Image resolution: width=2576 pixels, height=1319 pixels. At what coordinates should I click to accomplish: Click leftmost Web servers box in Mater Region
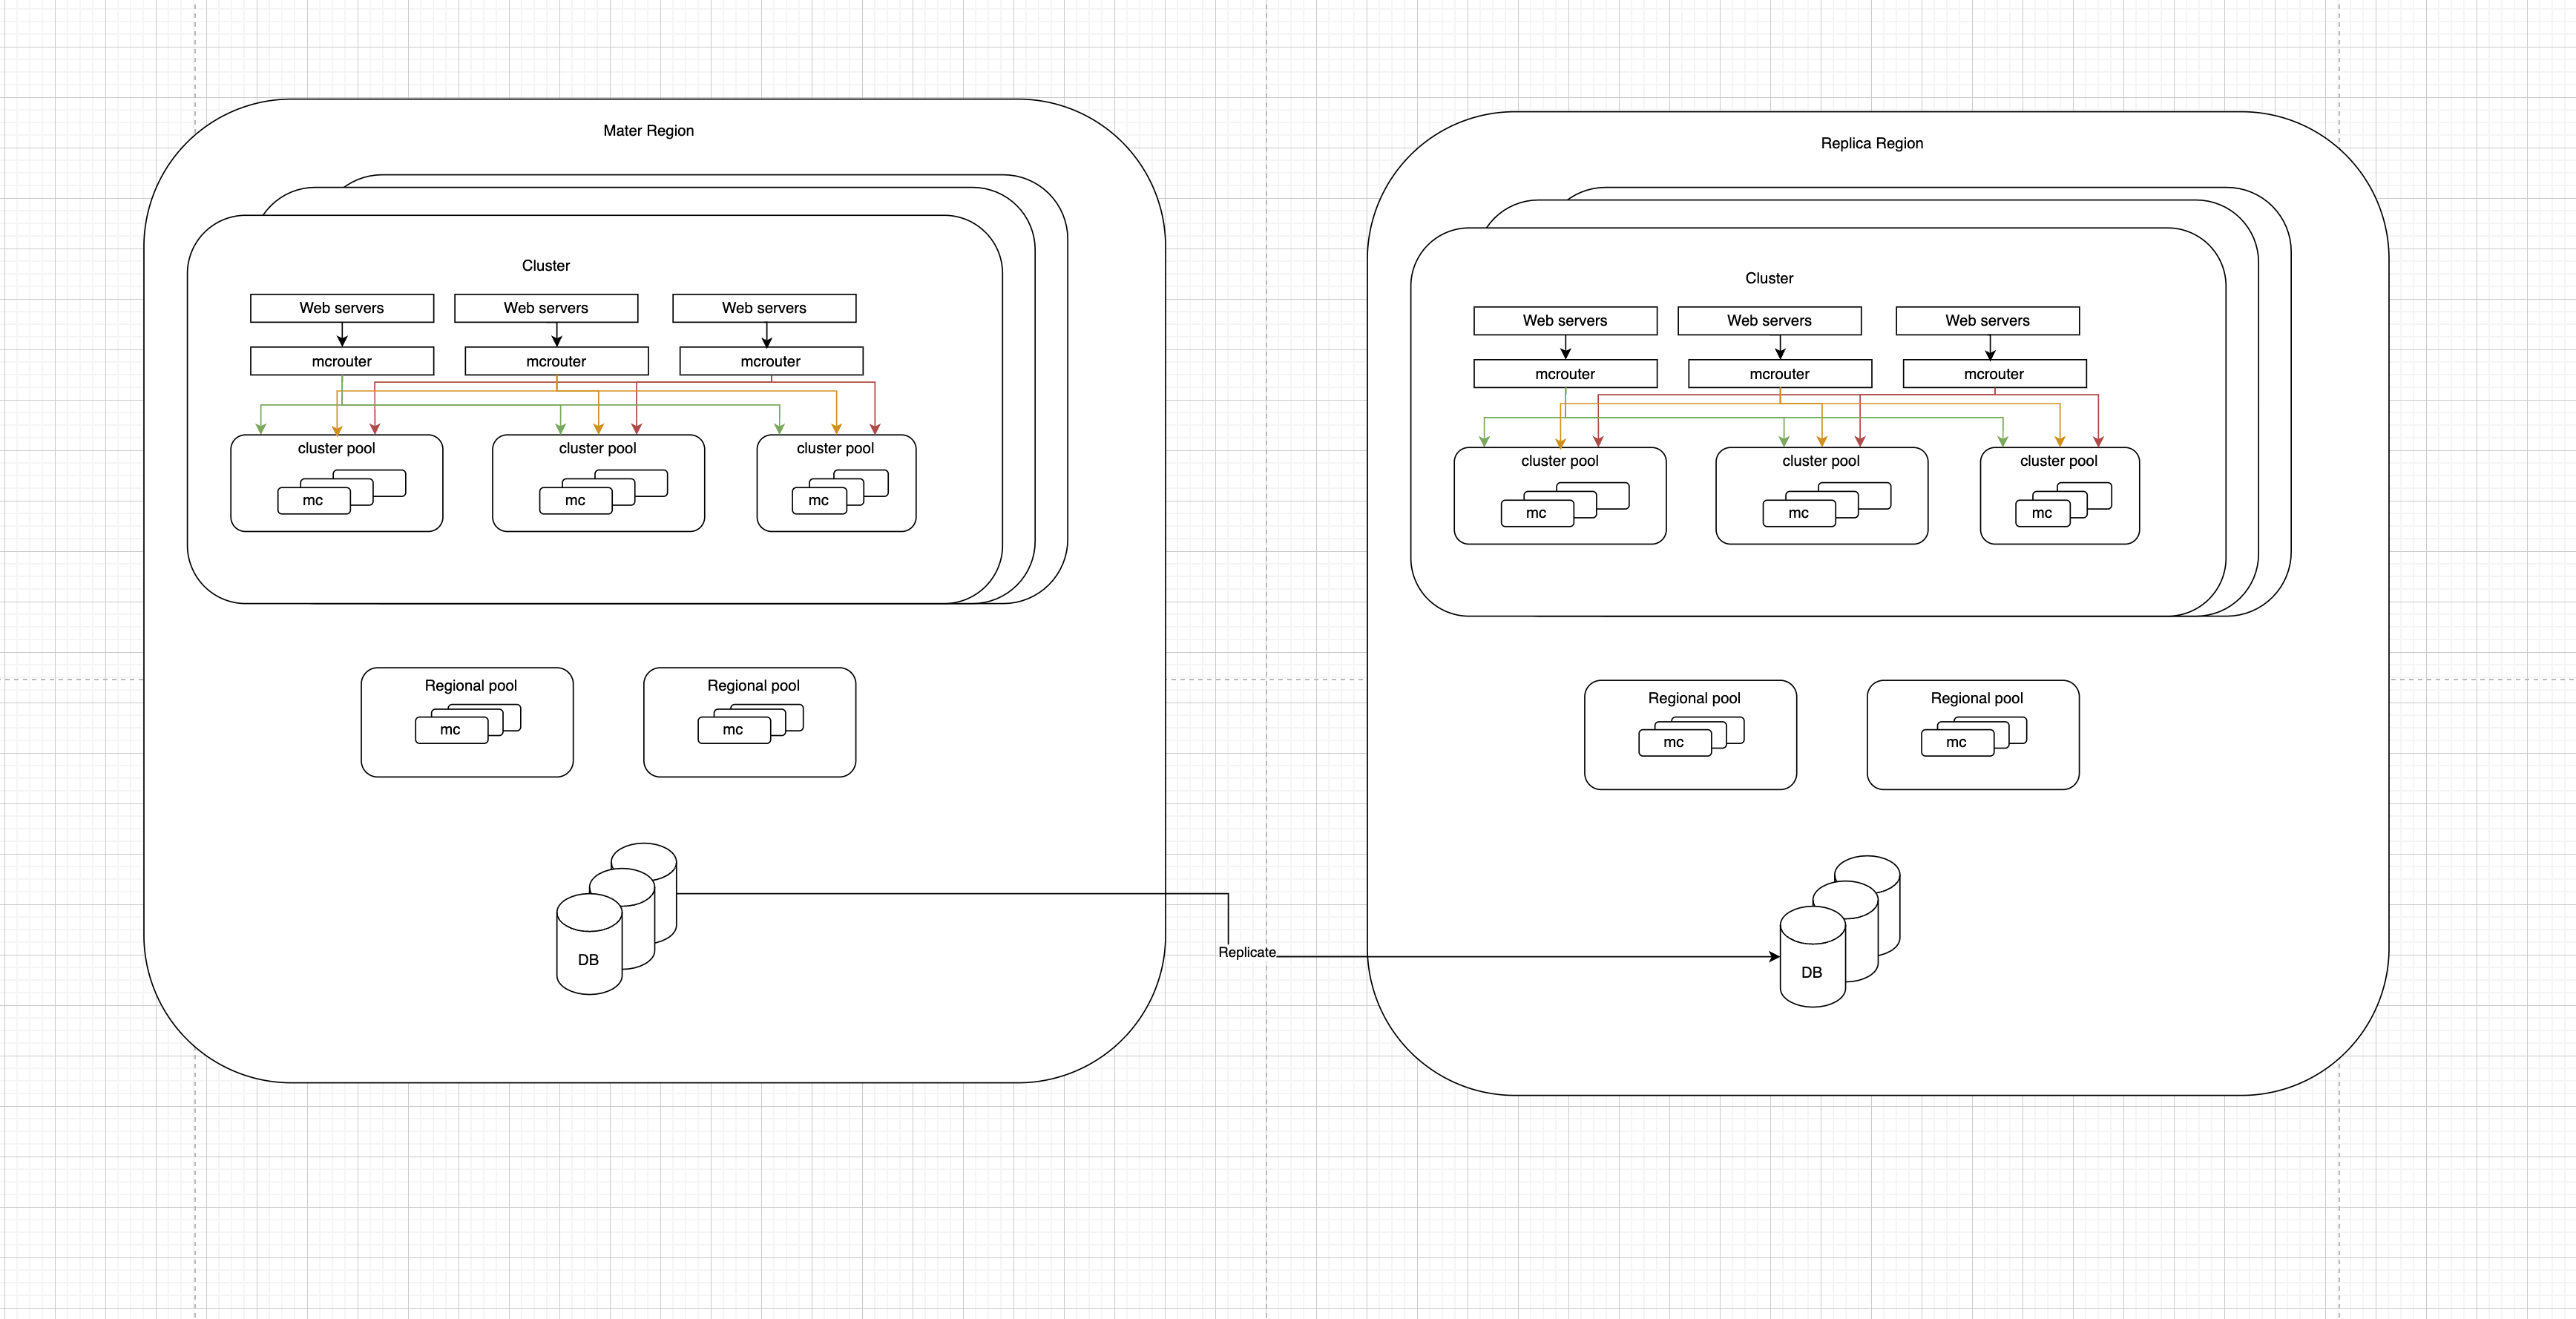coord(342,308)
